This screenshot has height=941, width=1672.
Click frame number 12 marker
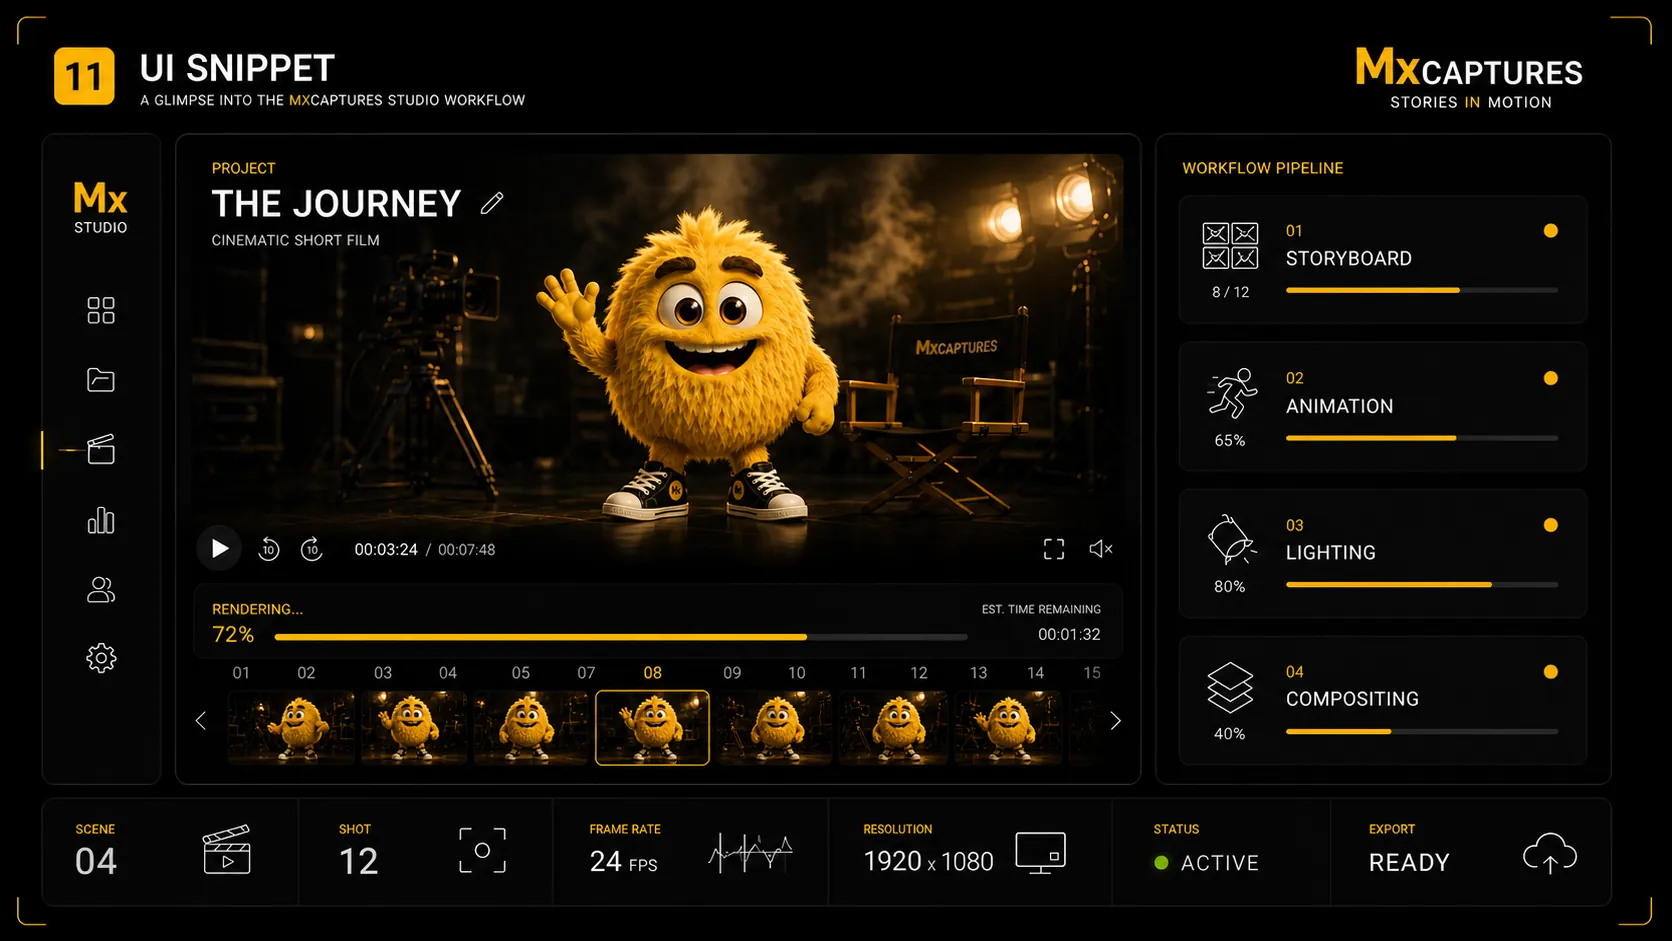919,673
